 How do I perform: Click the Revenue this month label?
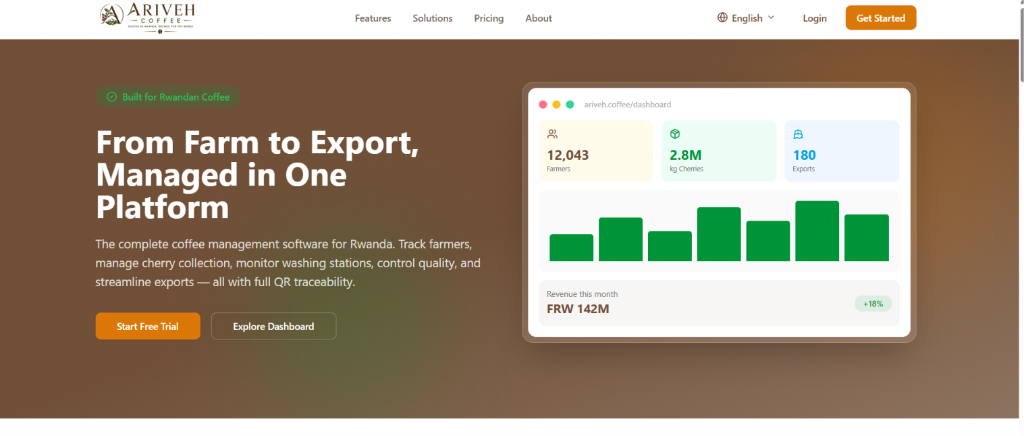[582, 294]
